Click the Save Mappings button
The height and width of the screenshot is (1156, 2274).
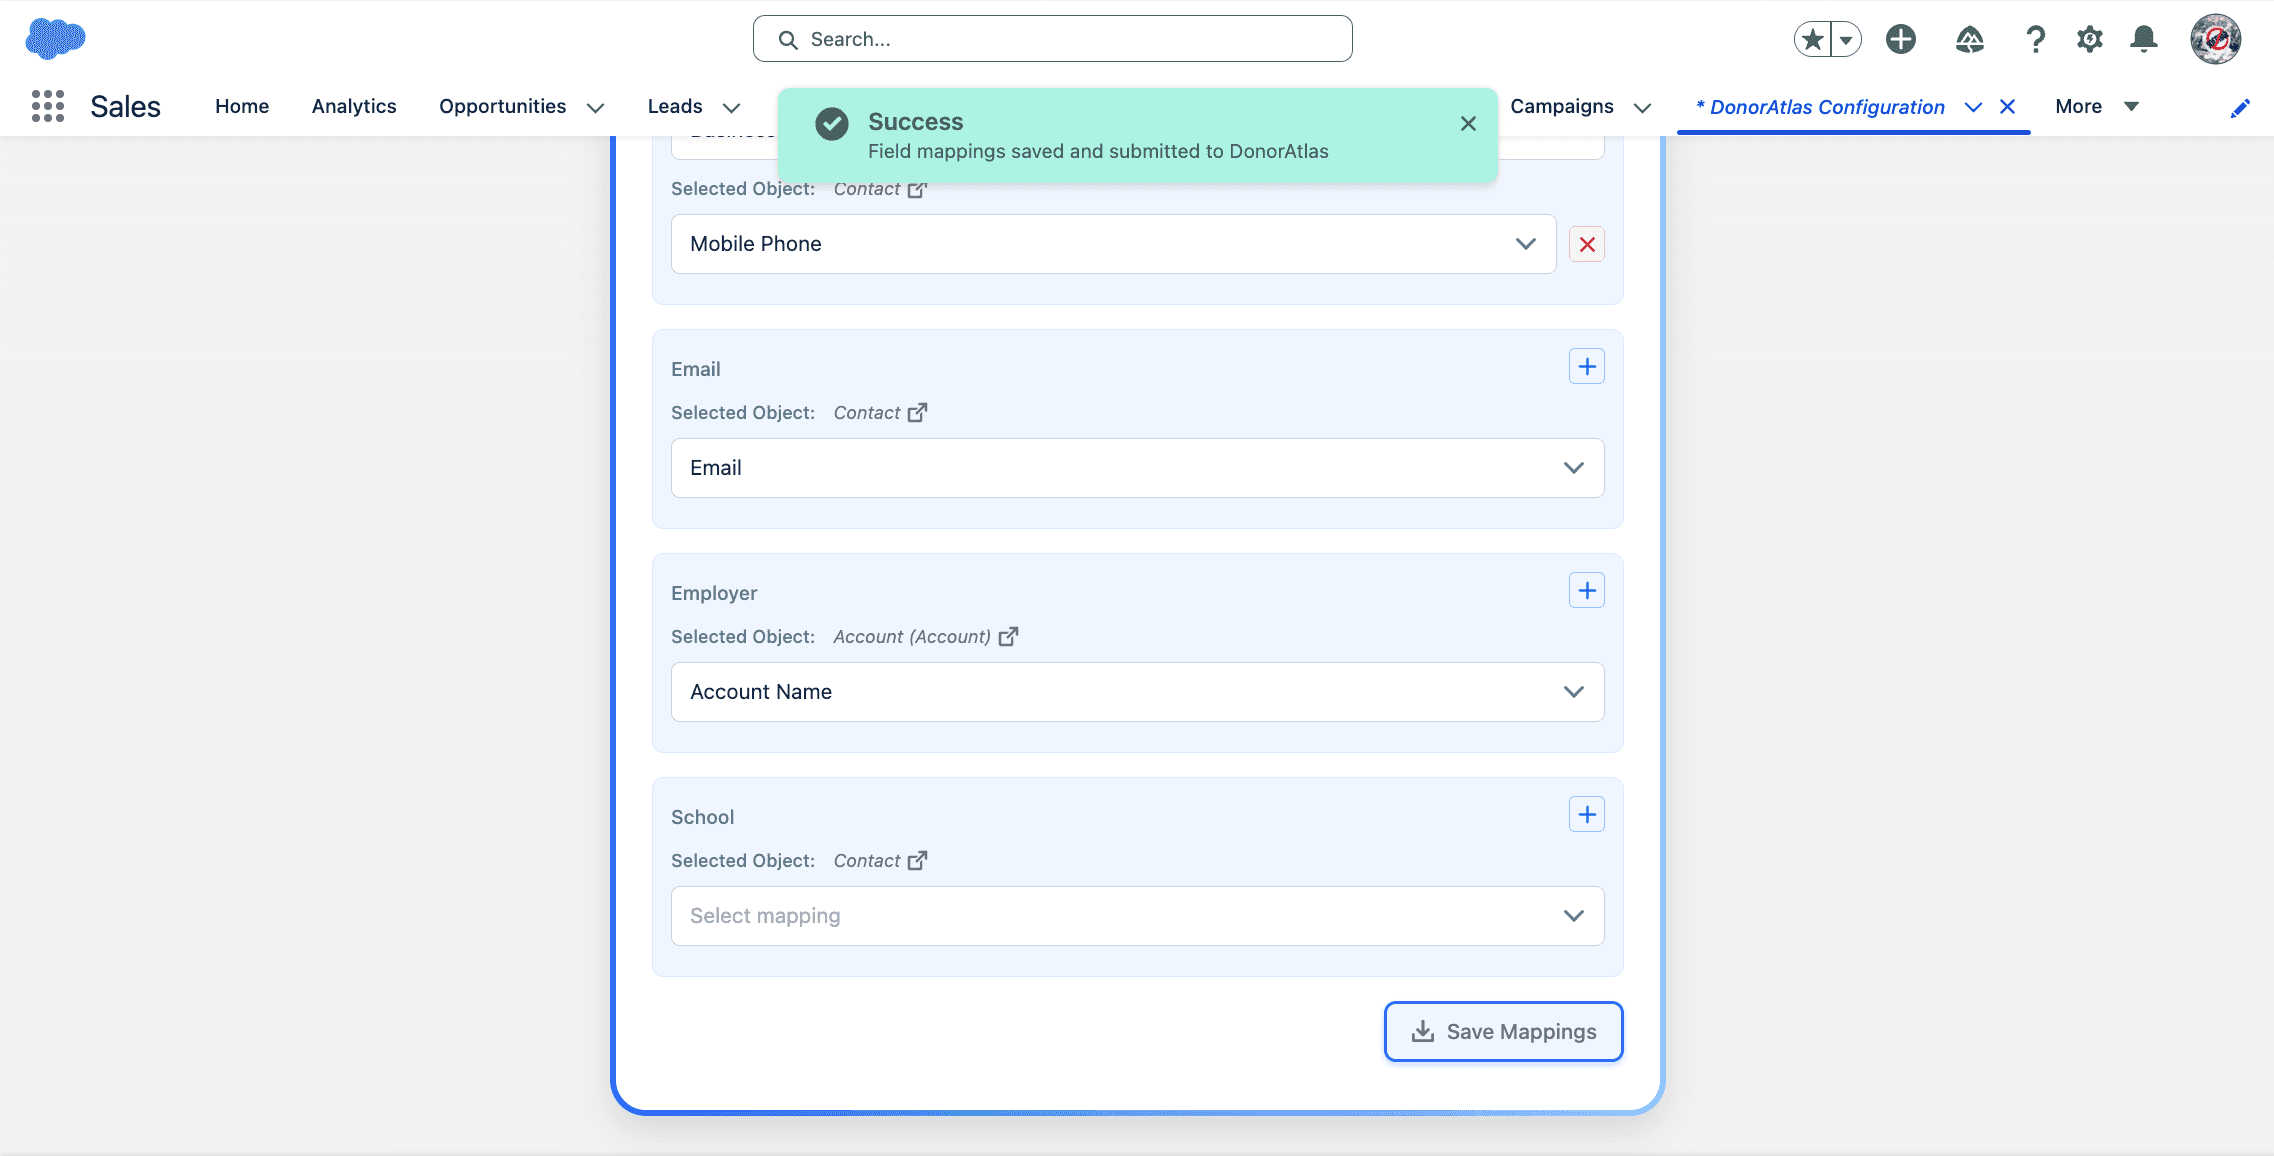pos(1502,1031)
